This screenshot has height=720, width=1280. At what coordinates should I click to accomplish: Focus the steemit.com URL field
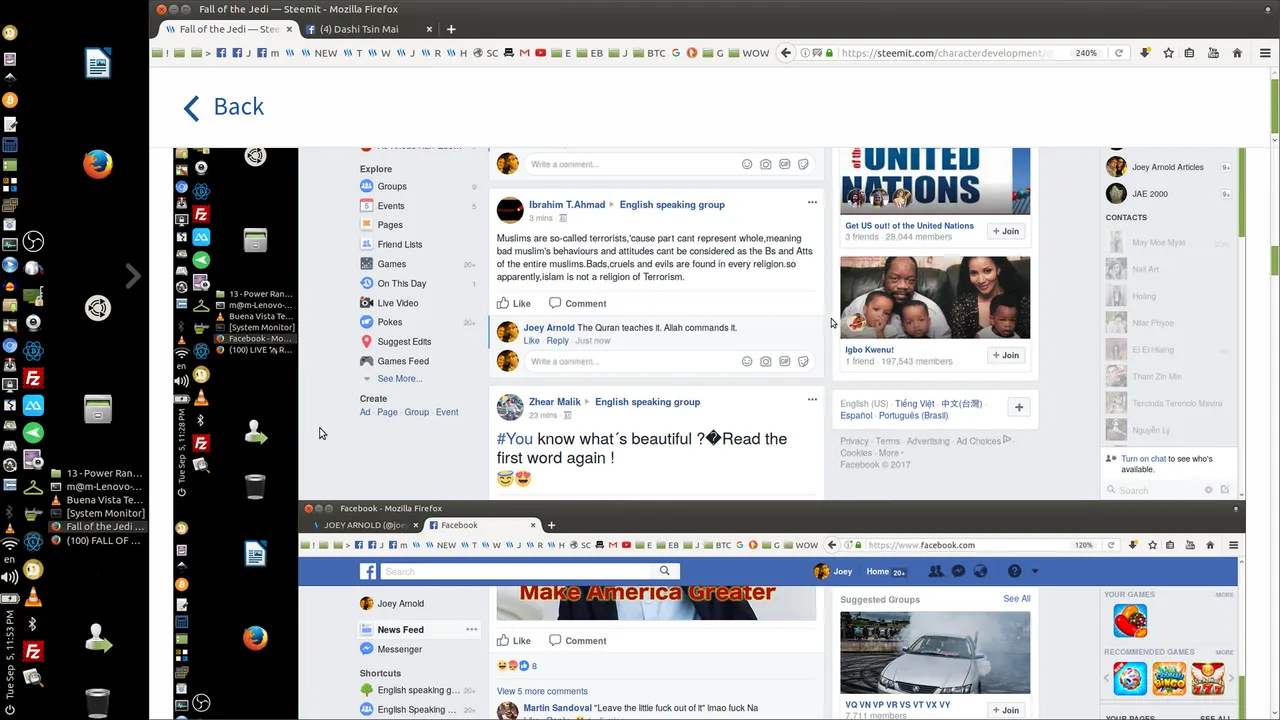950,53
